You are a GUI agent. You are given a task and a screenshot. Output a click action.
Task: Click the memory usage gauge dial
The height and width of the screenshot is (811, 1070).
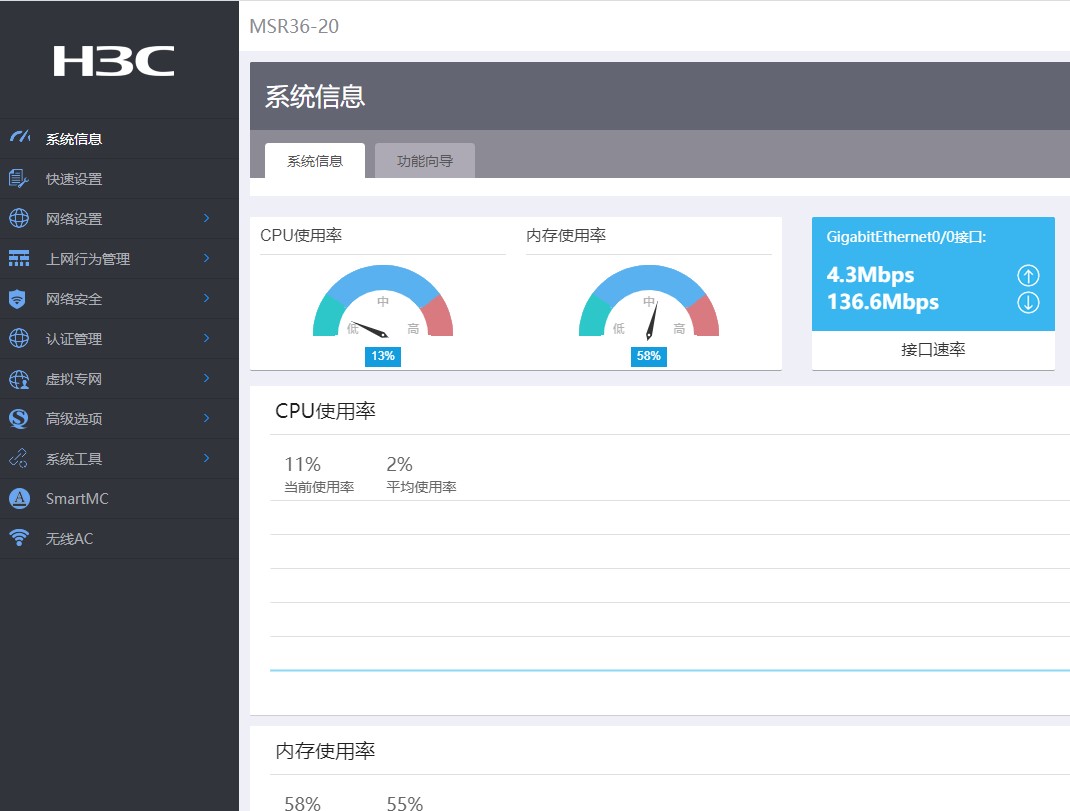[648, 301]
